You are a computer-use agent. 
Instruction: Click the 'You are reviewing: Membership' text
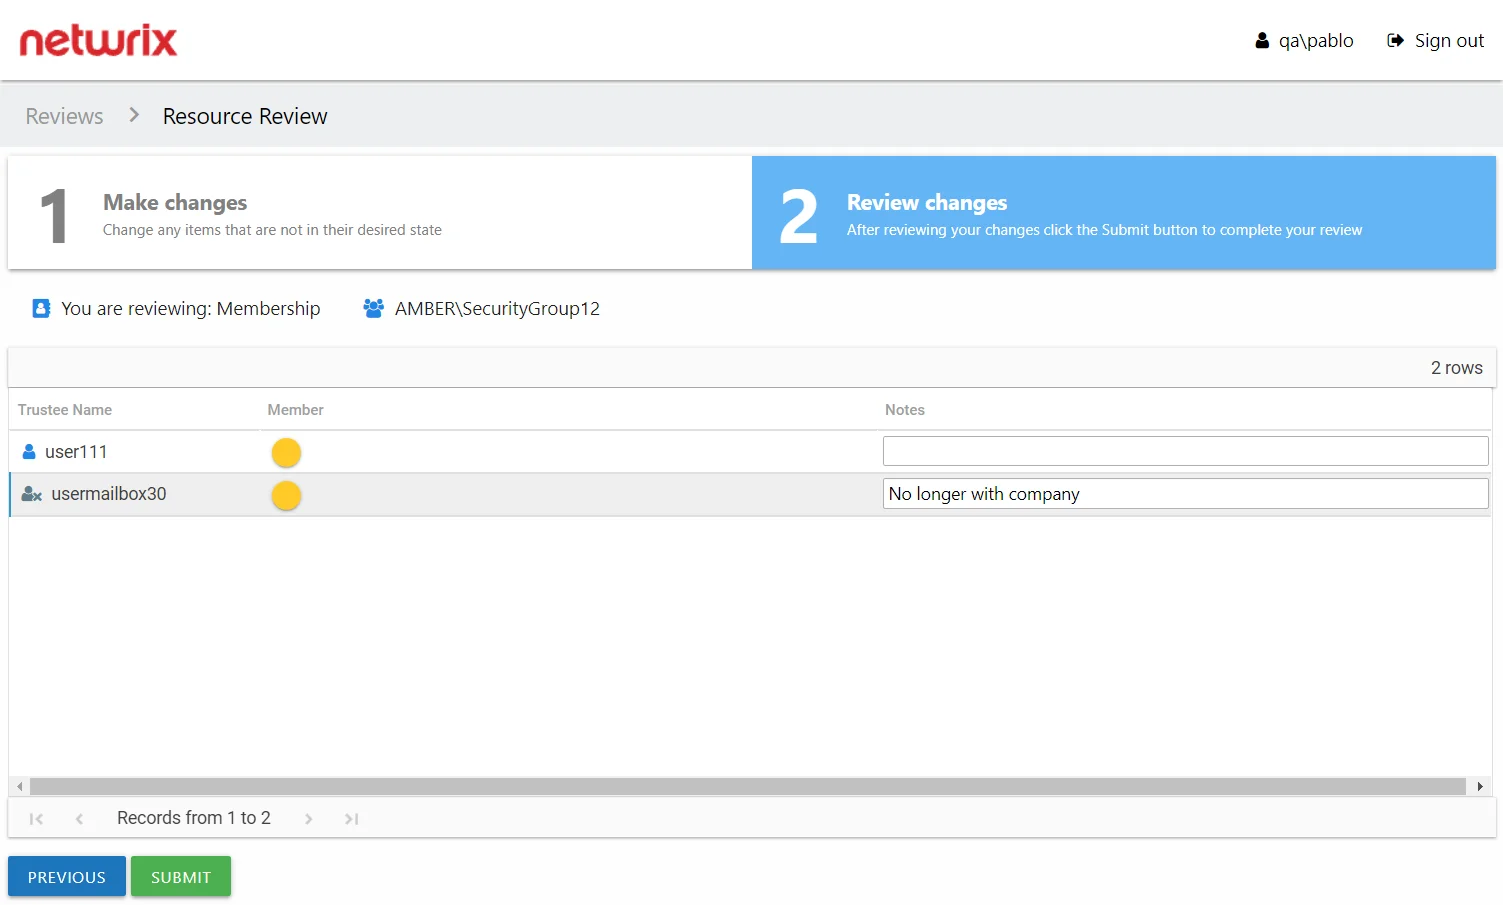click(191, 309)
